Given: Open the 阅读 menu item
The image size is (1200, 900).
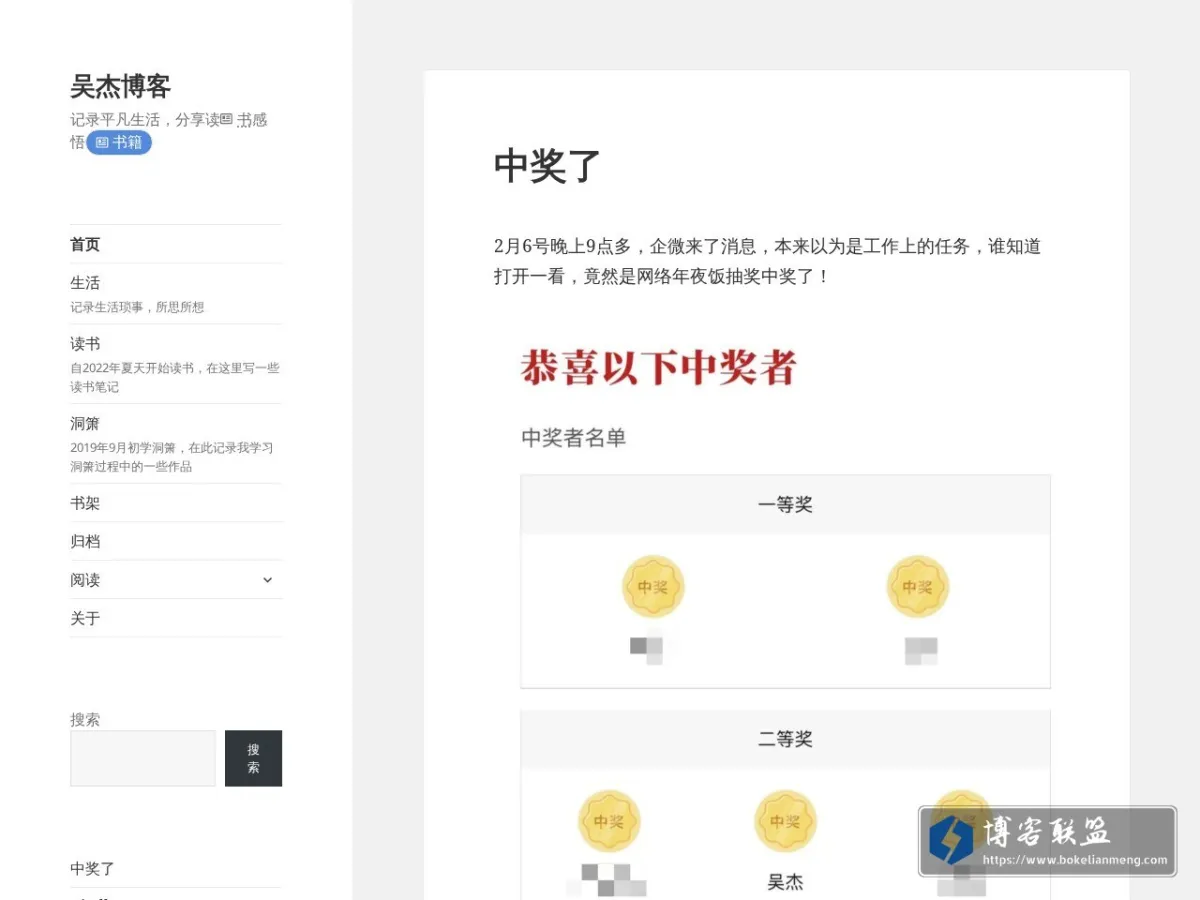Looking at the screenshot, I should pos(85,580).
